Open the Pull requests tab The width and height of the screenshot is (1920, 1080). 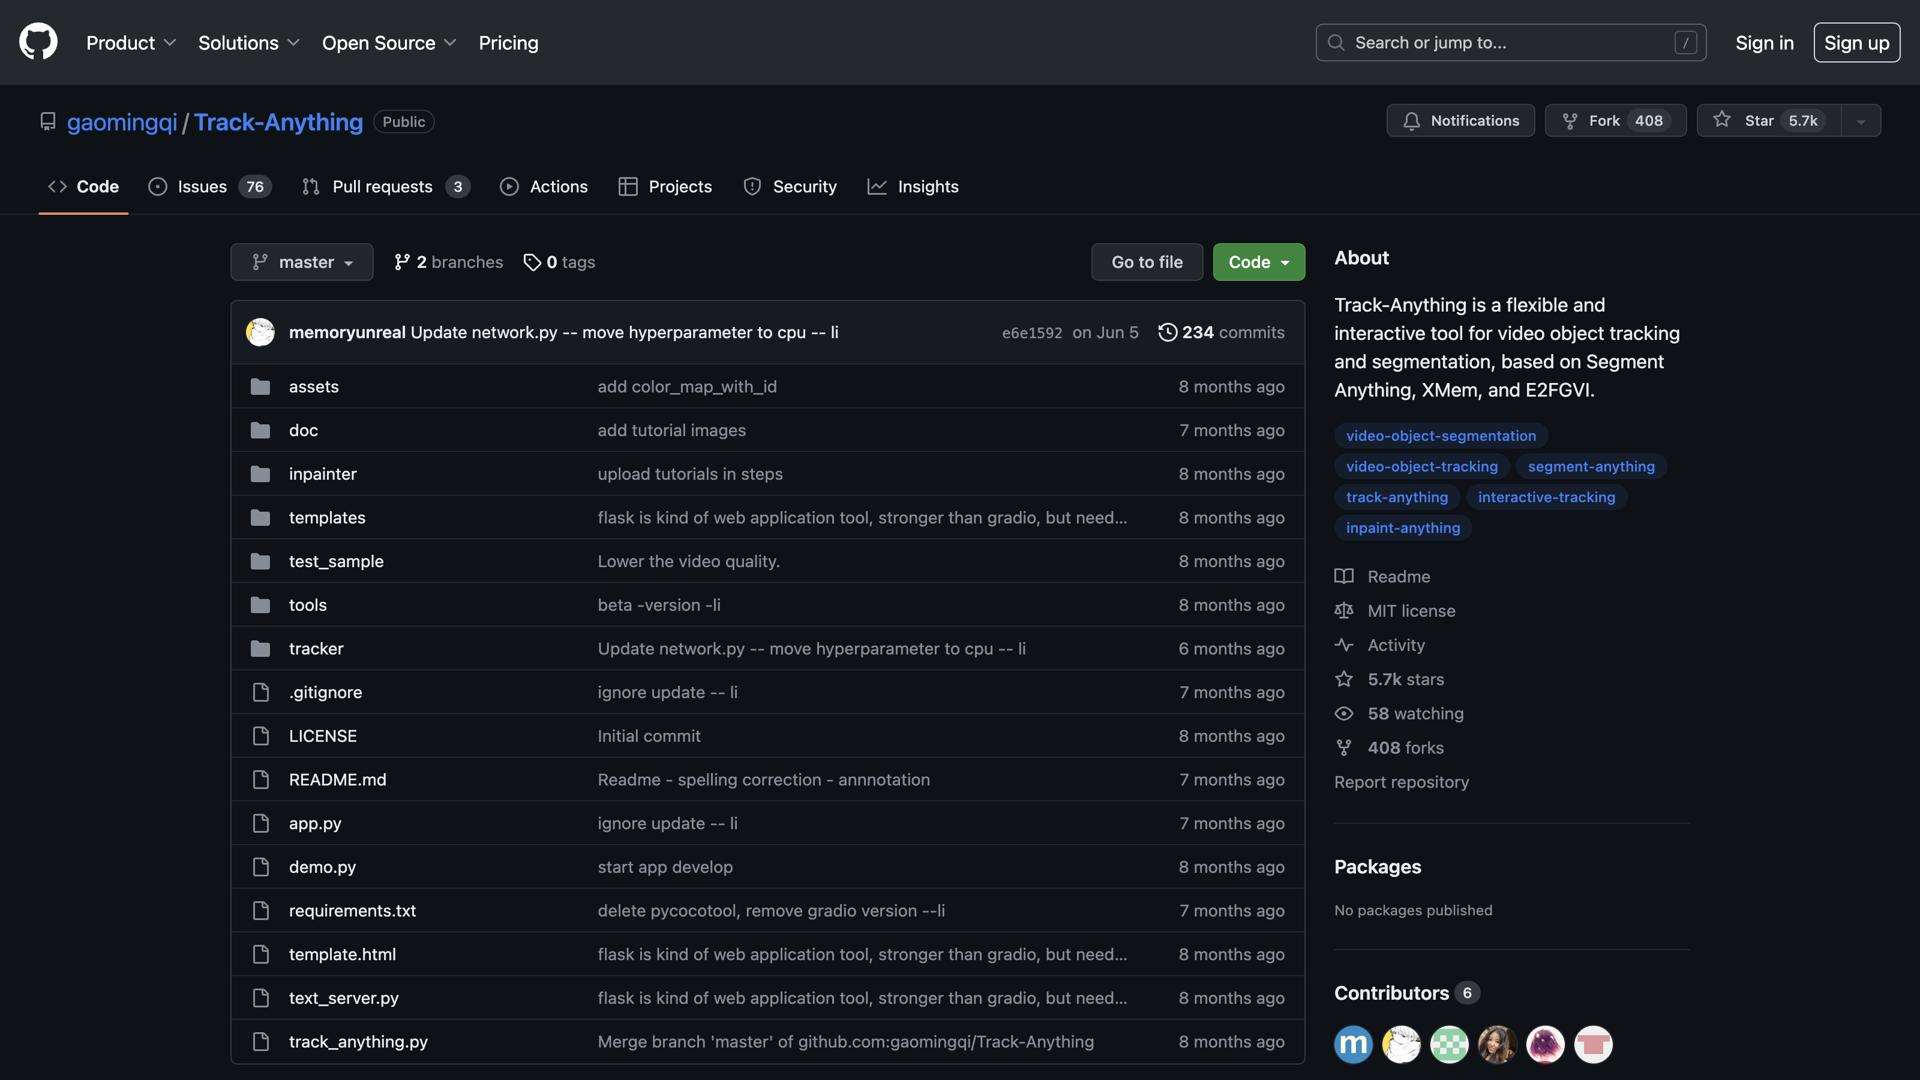point(385,187)
